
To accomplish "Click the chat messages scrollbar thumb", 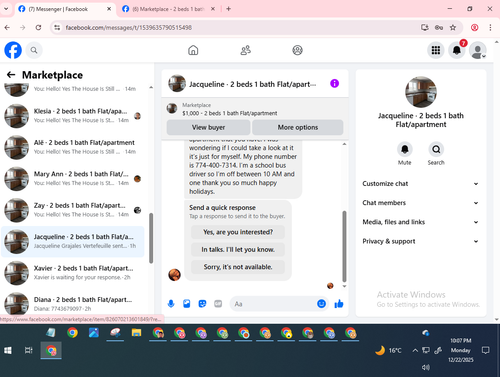I will (344, 246).
